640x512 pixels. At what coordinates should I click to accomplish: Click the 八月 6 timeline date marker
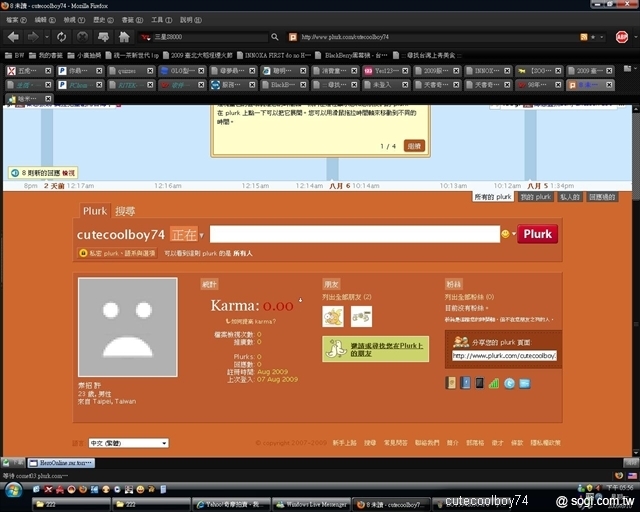click(x=341, y=186)
